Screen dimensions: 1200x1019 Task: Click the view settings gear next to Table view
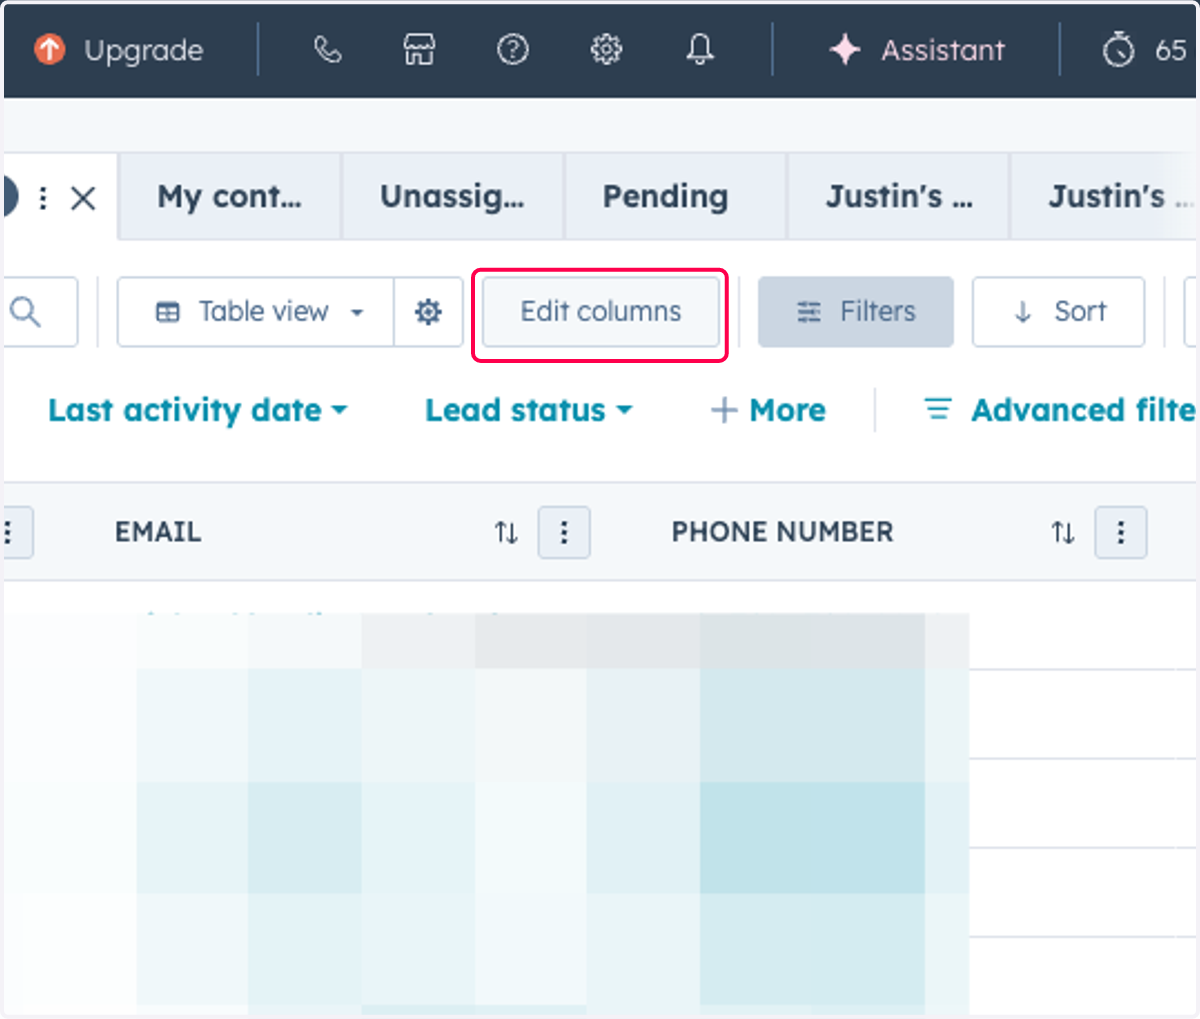pos(428,312)
